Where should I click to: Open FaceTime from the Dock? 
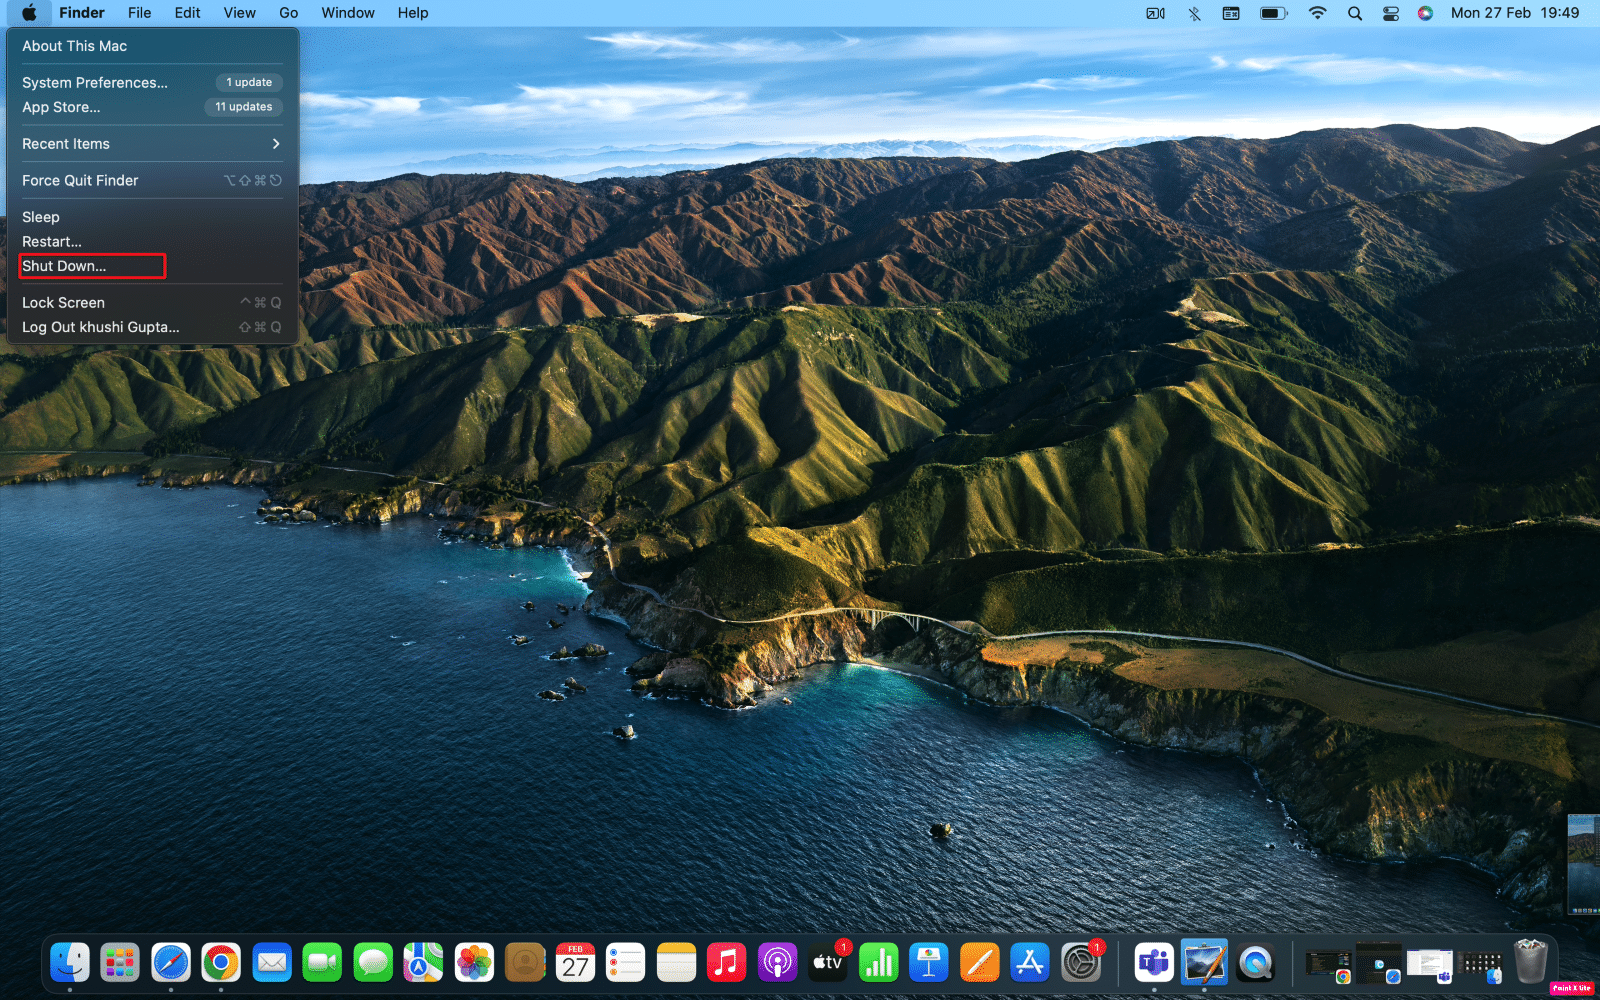322,963
